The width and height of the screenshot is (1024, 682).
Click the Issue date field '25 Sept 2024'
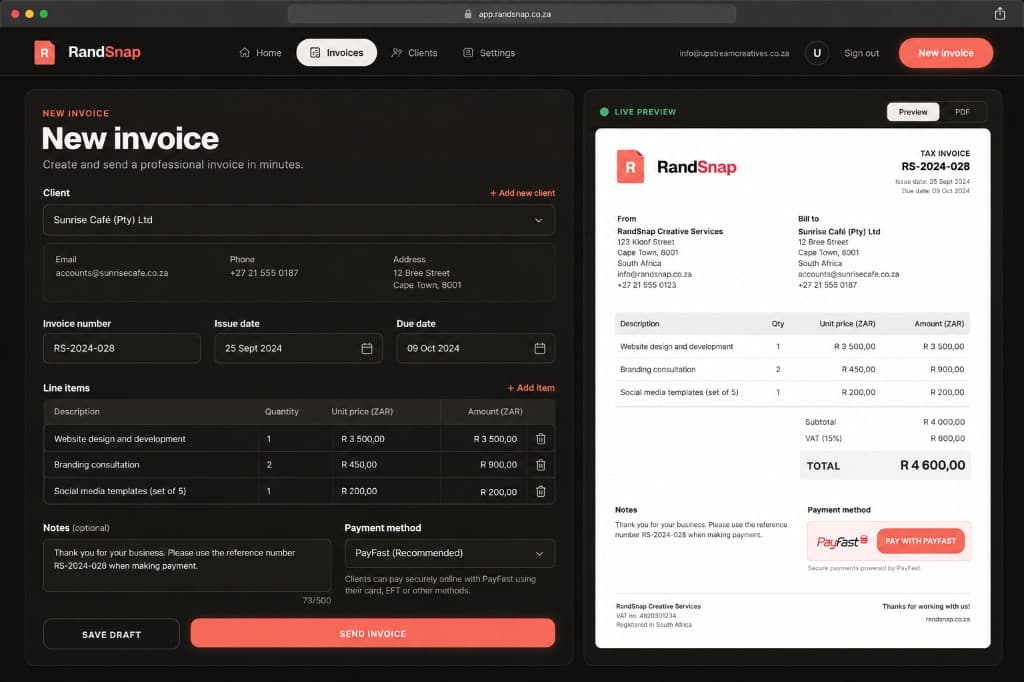(298, 348)
